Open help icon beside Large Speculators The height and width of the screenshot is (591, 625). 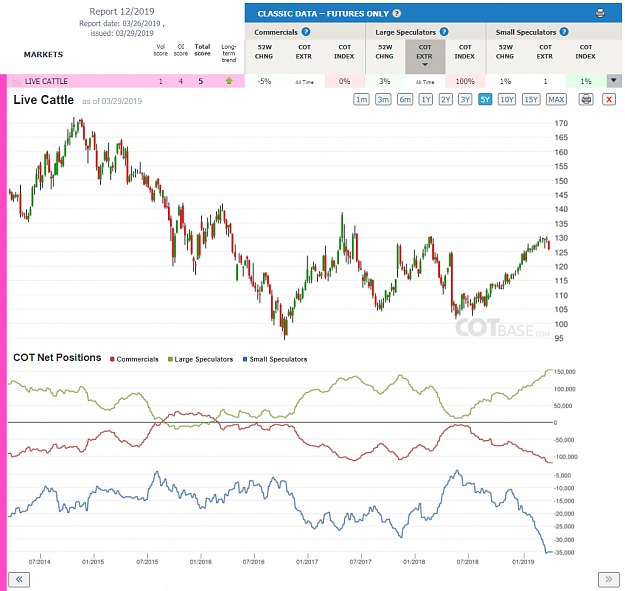pyautogui.click(x=444, y=32)
